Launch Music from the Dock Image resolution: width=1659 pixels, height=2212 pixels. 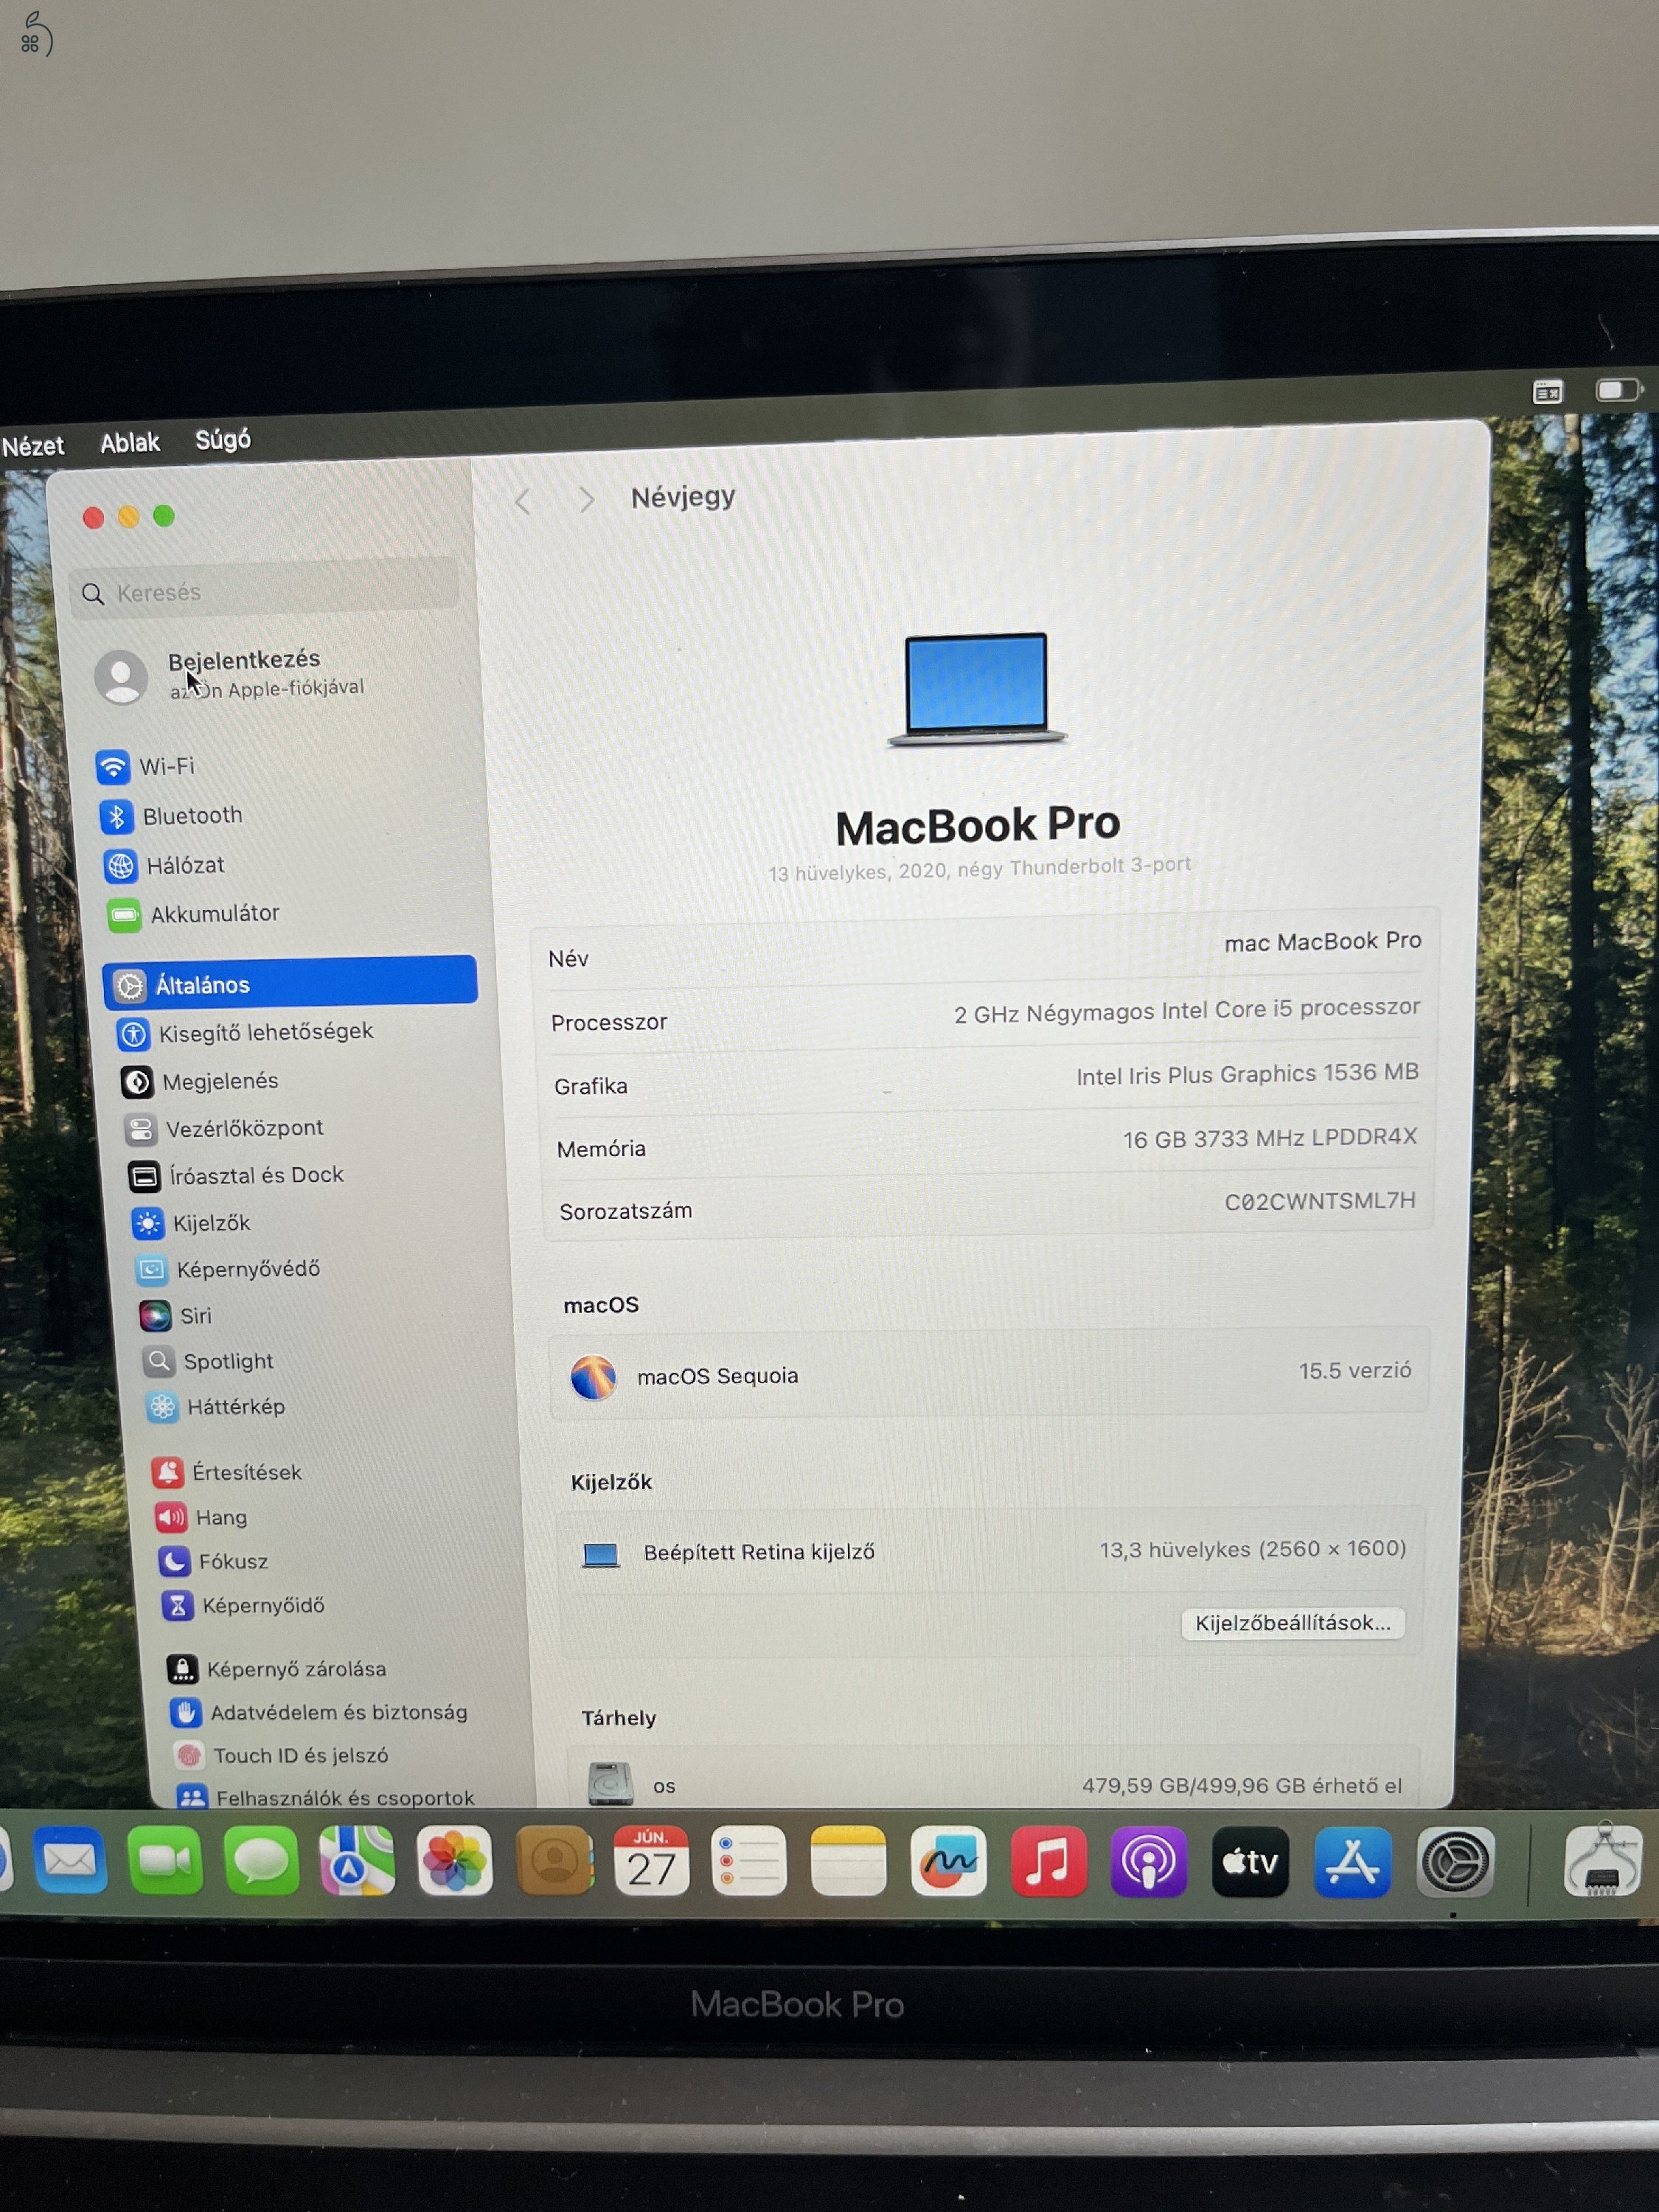click(x=1048, y=1860)
